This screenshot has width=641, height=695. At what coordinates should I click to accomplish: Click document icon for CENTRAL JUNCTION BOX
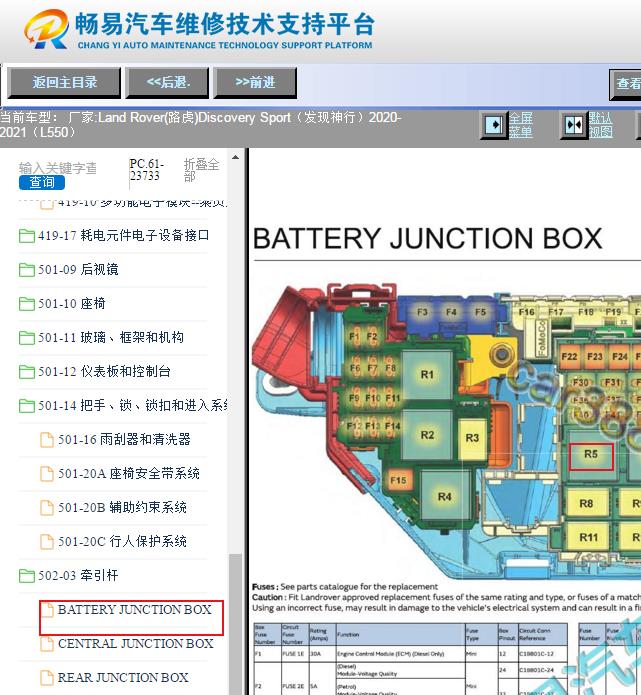(47, 644)
